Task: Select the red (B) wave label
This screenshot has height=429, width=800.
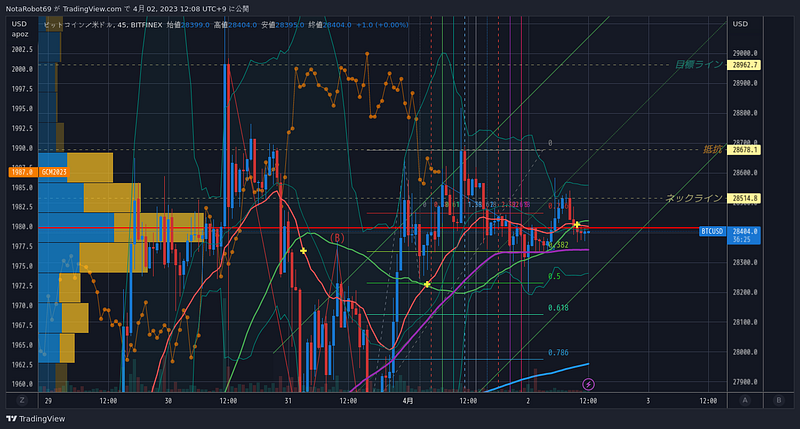Action: 337,238
